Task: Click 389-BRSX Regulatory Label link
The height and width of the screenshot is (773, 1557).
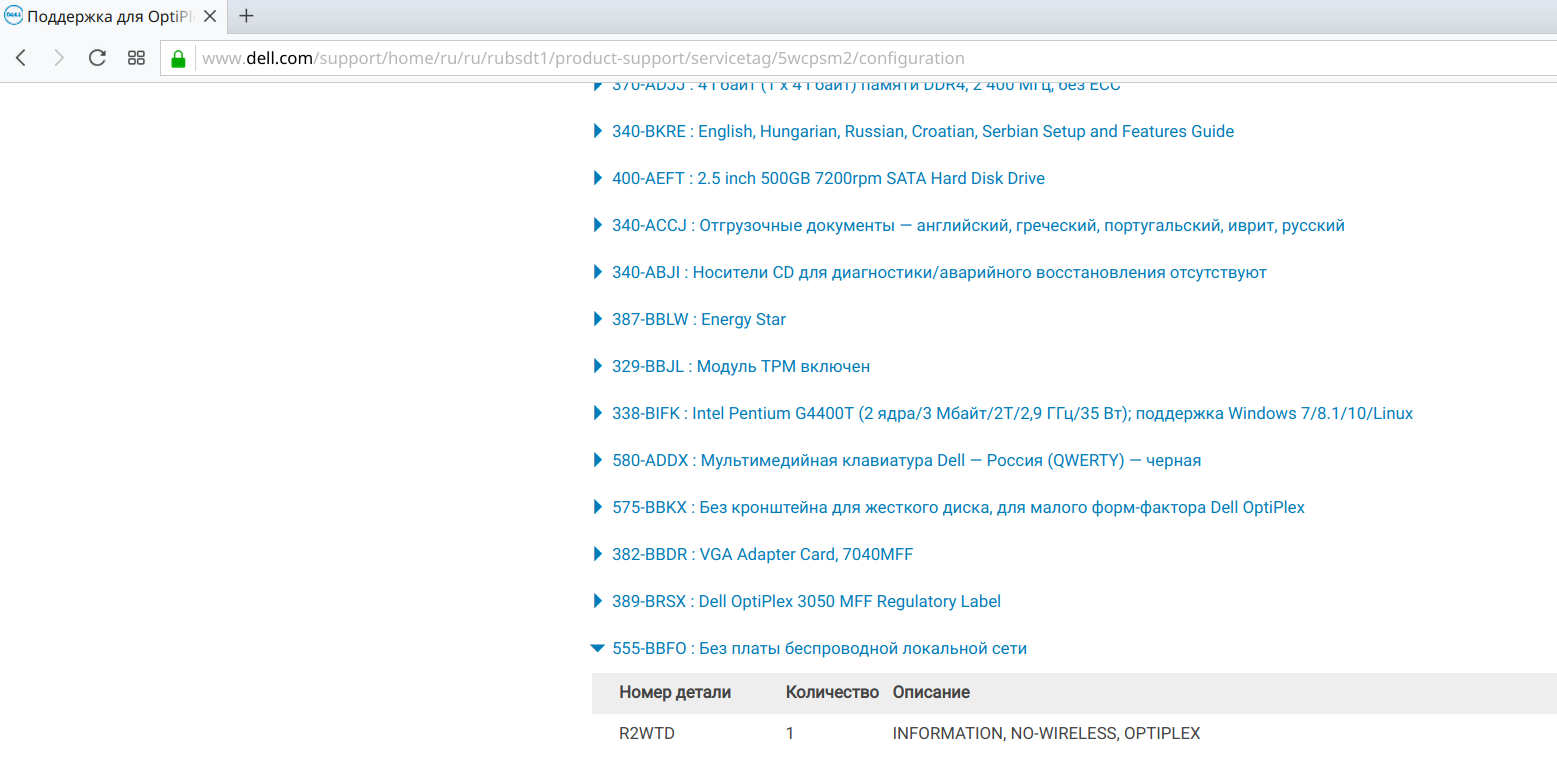Action: (x=806, y=601)
